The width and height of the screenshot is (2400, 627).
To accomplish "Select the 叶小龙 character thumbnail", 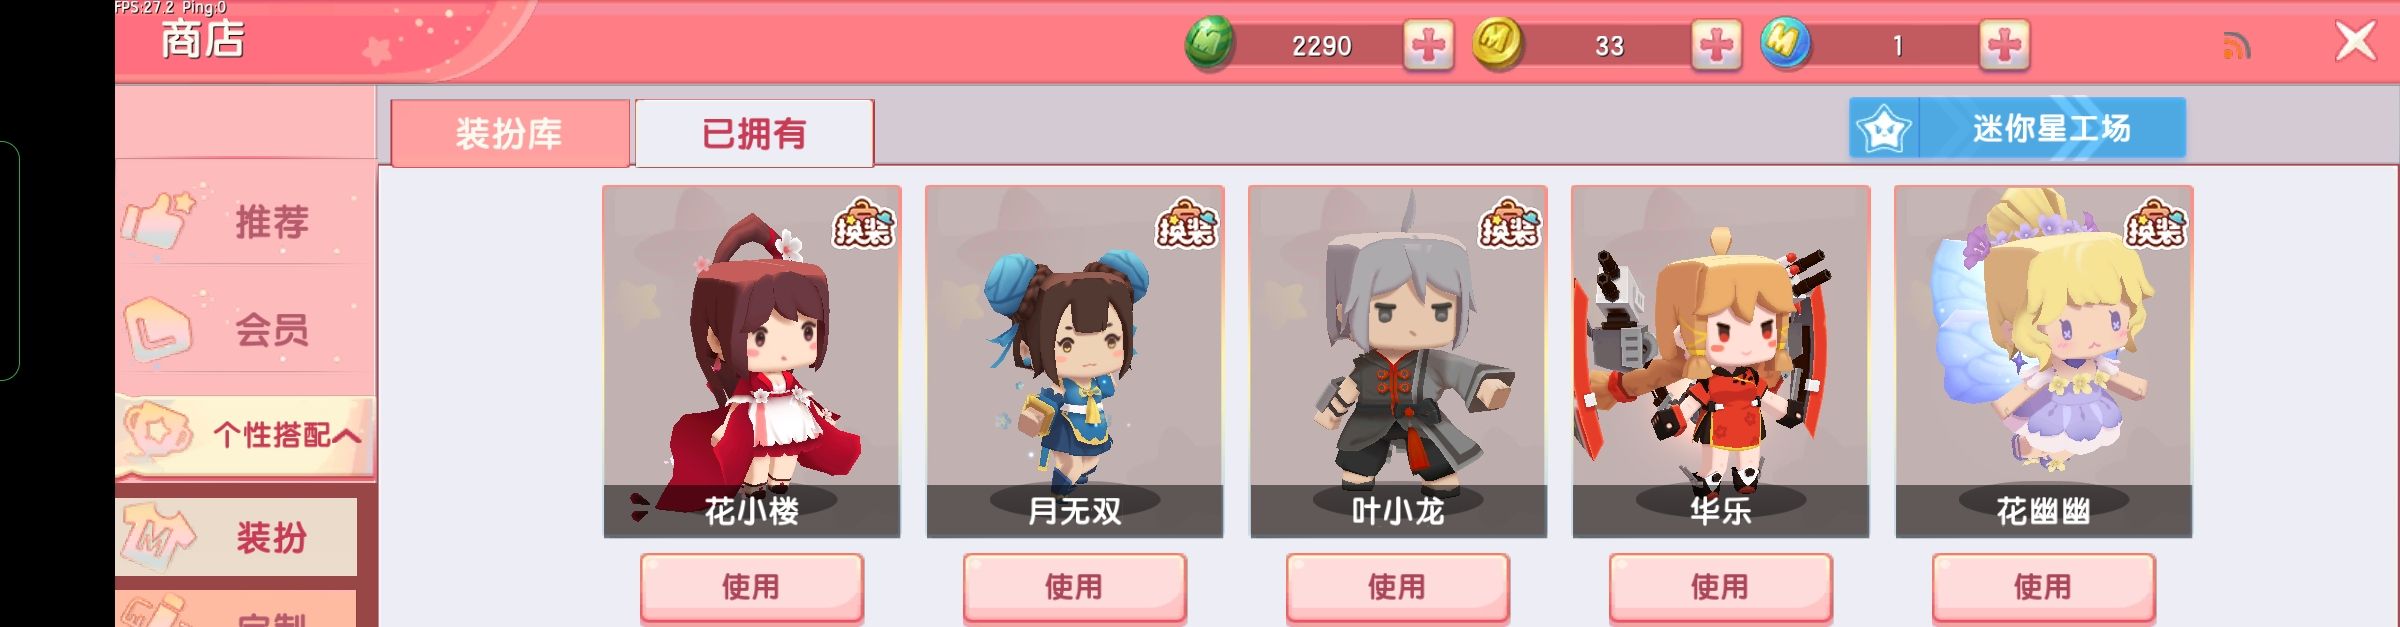I will [x=1398, y=361].
